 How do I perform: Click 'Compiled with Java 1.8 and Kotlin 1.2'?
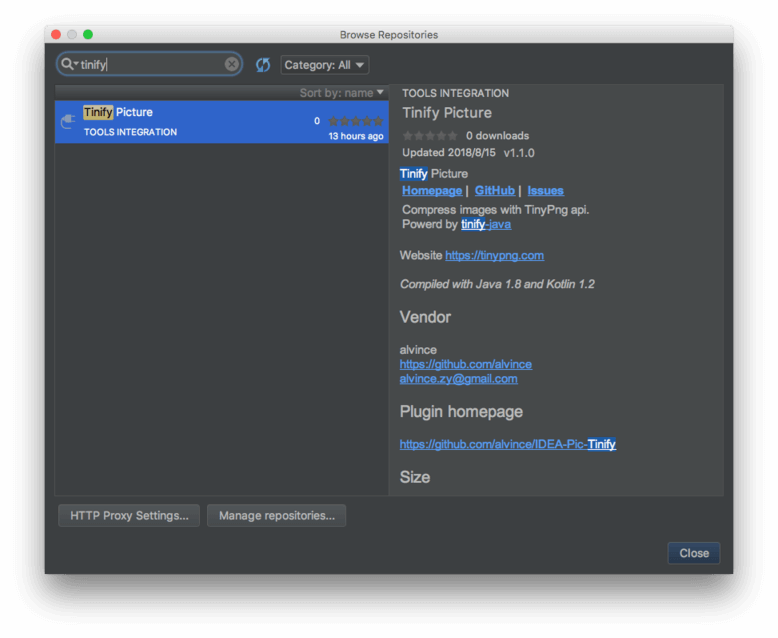[497, 284]
